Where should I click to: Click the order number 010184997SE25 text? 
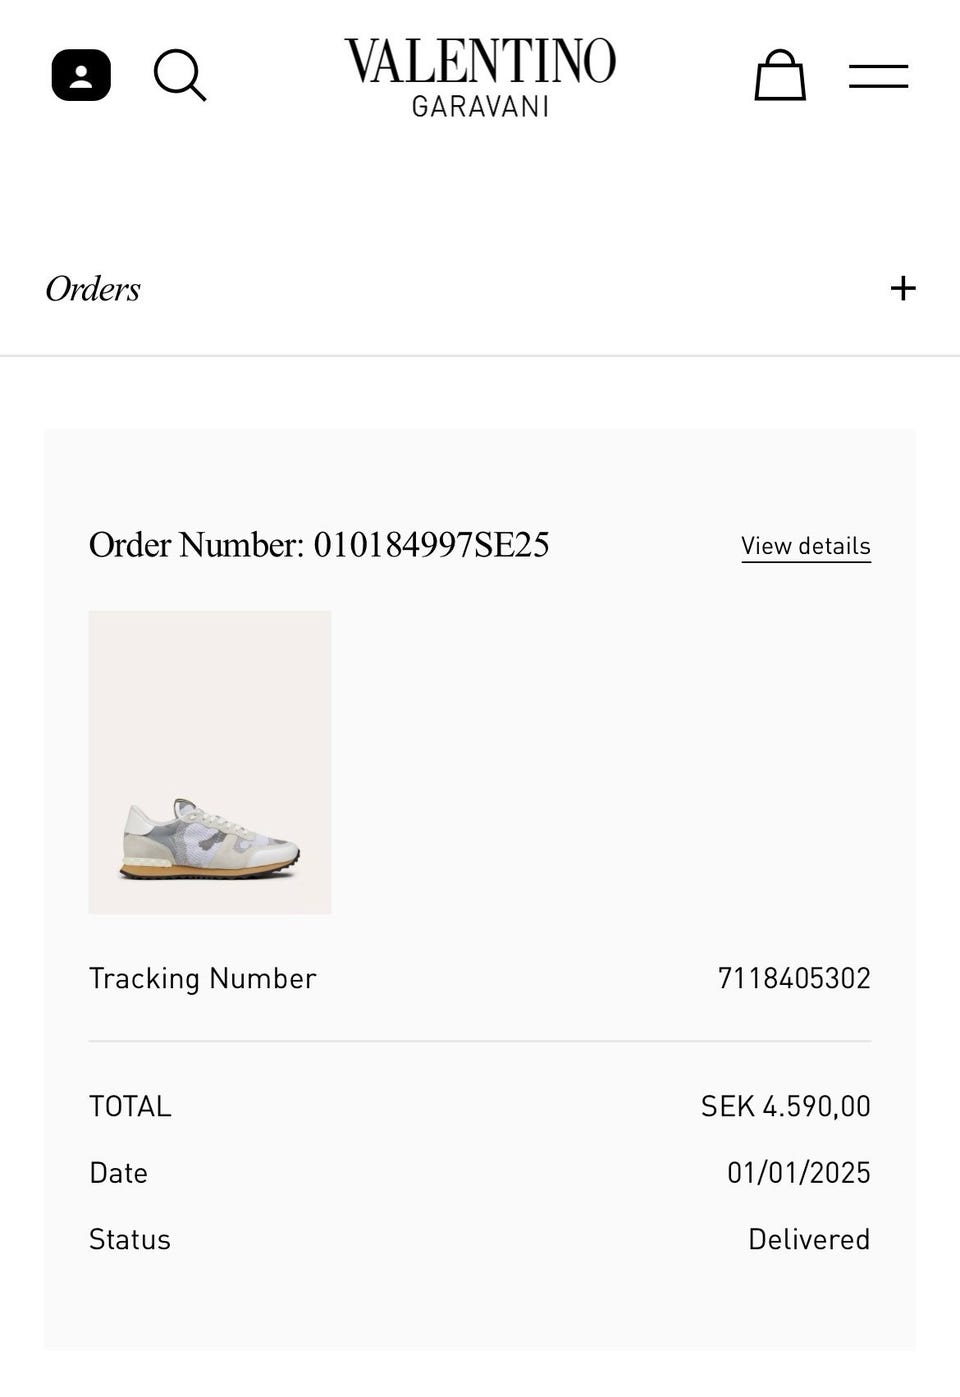[431, 545]
